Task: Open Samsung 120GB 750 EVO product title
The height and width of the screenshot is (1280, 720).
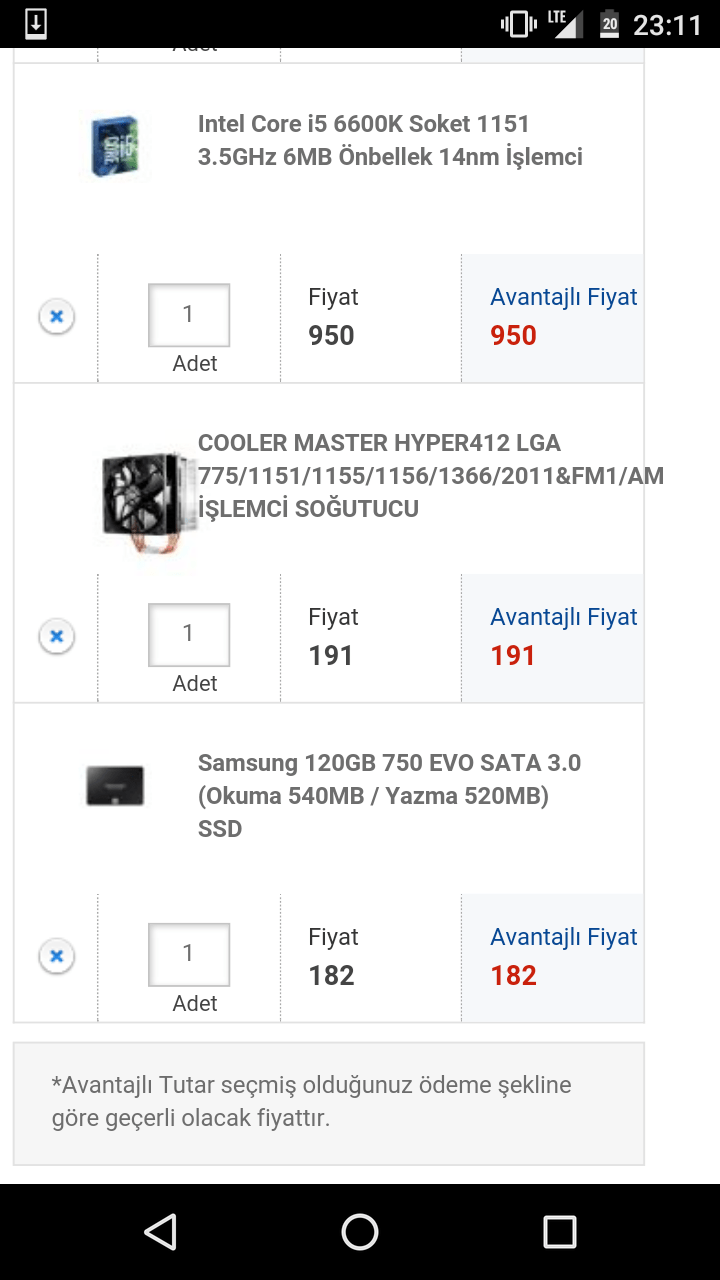Action: point(389,795)
